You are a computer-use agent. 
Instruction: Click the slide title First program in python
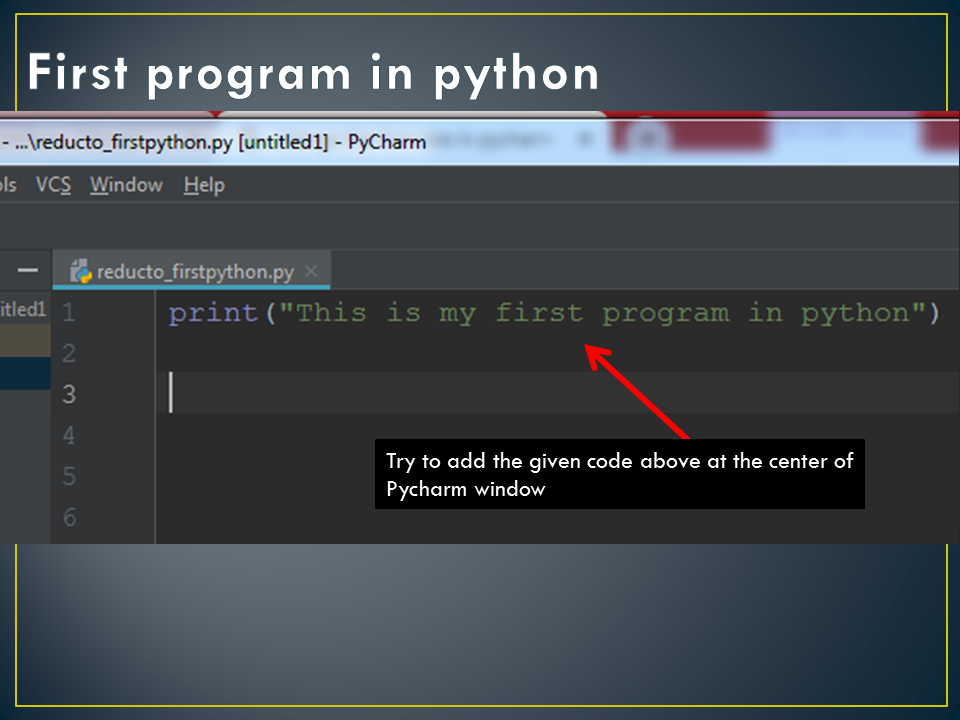coord(313,72)
